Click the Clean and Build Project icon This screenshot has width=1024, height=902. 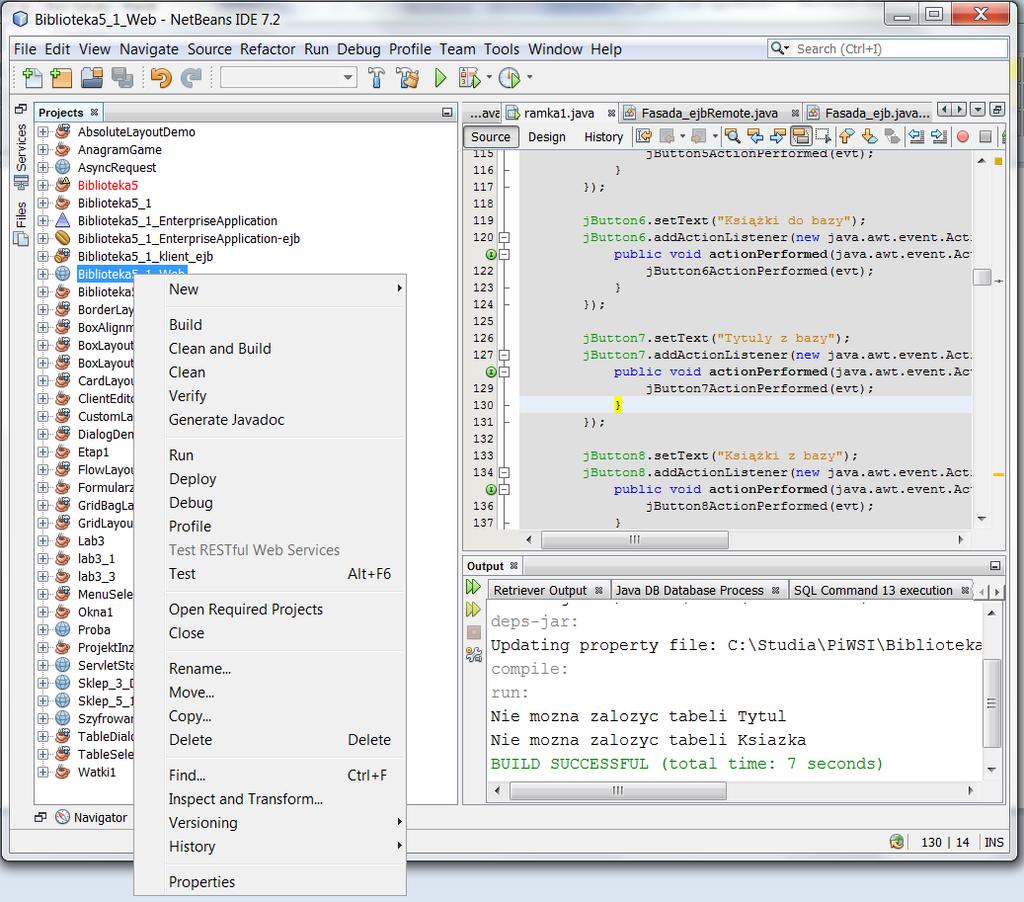point(408,78)
